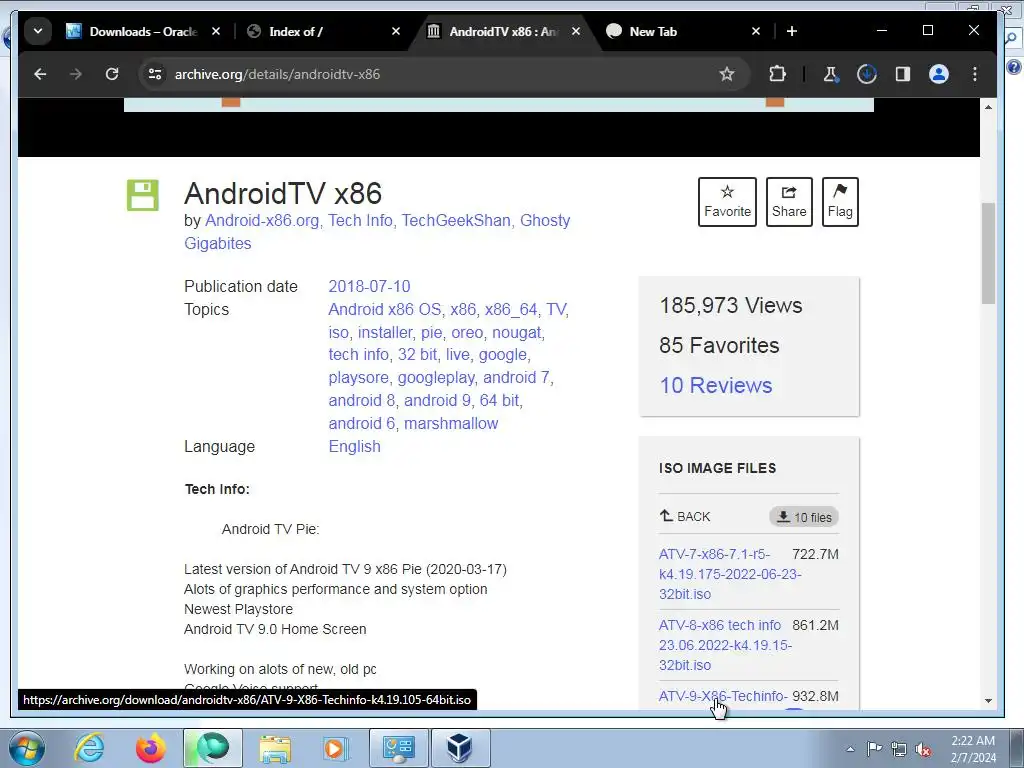Open the marshmallow topic link

pos(451,423)
